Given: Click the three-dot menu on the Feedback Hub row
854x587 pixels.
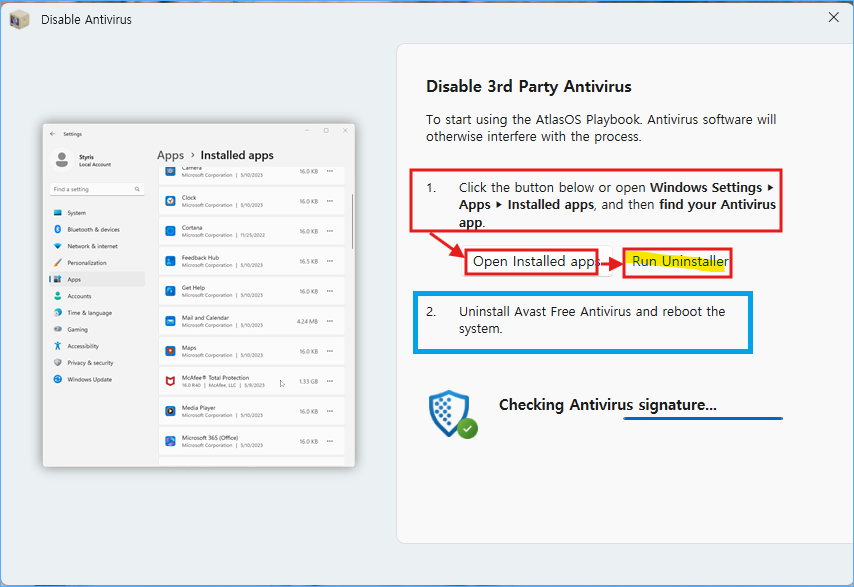Looking at the screenshot, I should point(330,261).
